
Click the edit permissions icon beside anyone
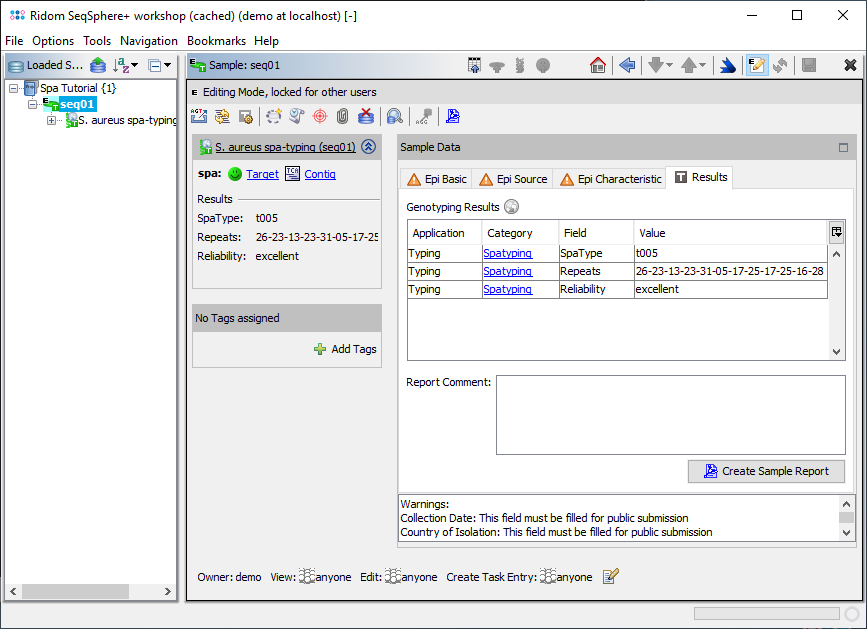tap(611, 576)
